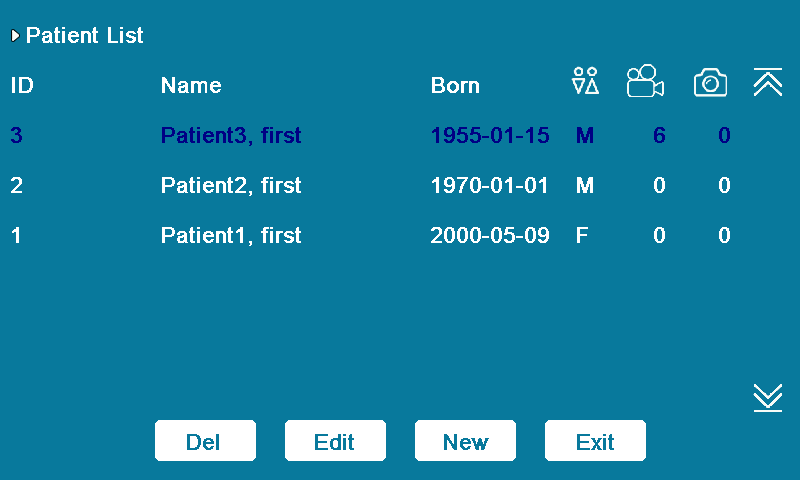800x480 pixels.
Task: Click the F gender value for Patient1
Action: pyautogui.click(x=581, y=236)
